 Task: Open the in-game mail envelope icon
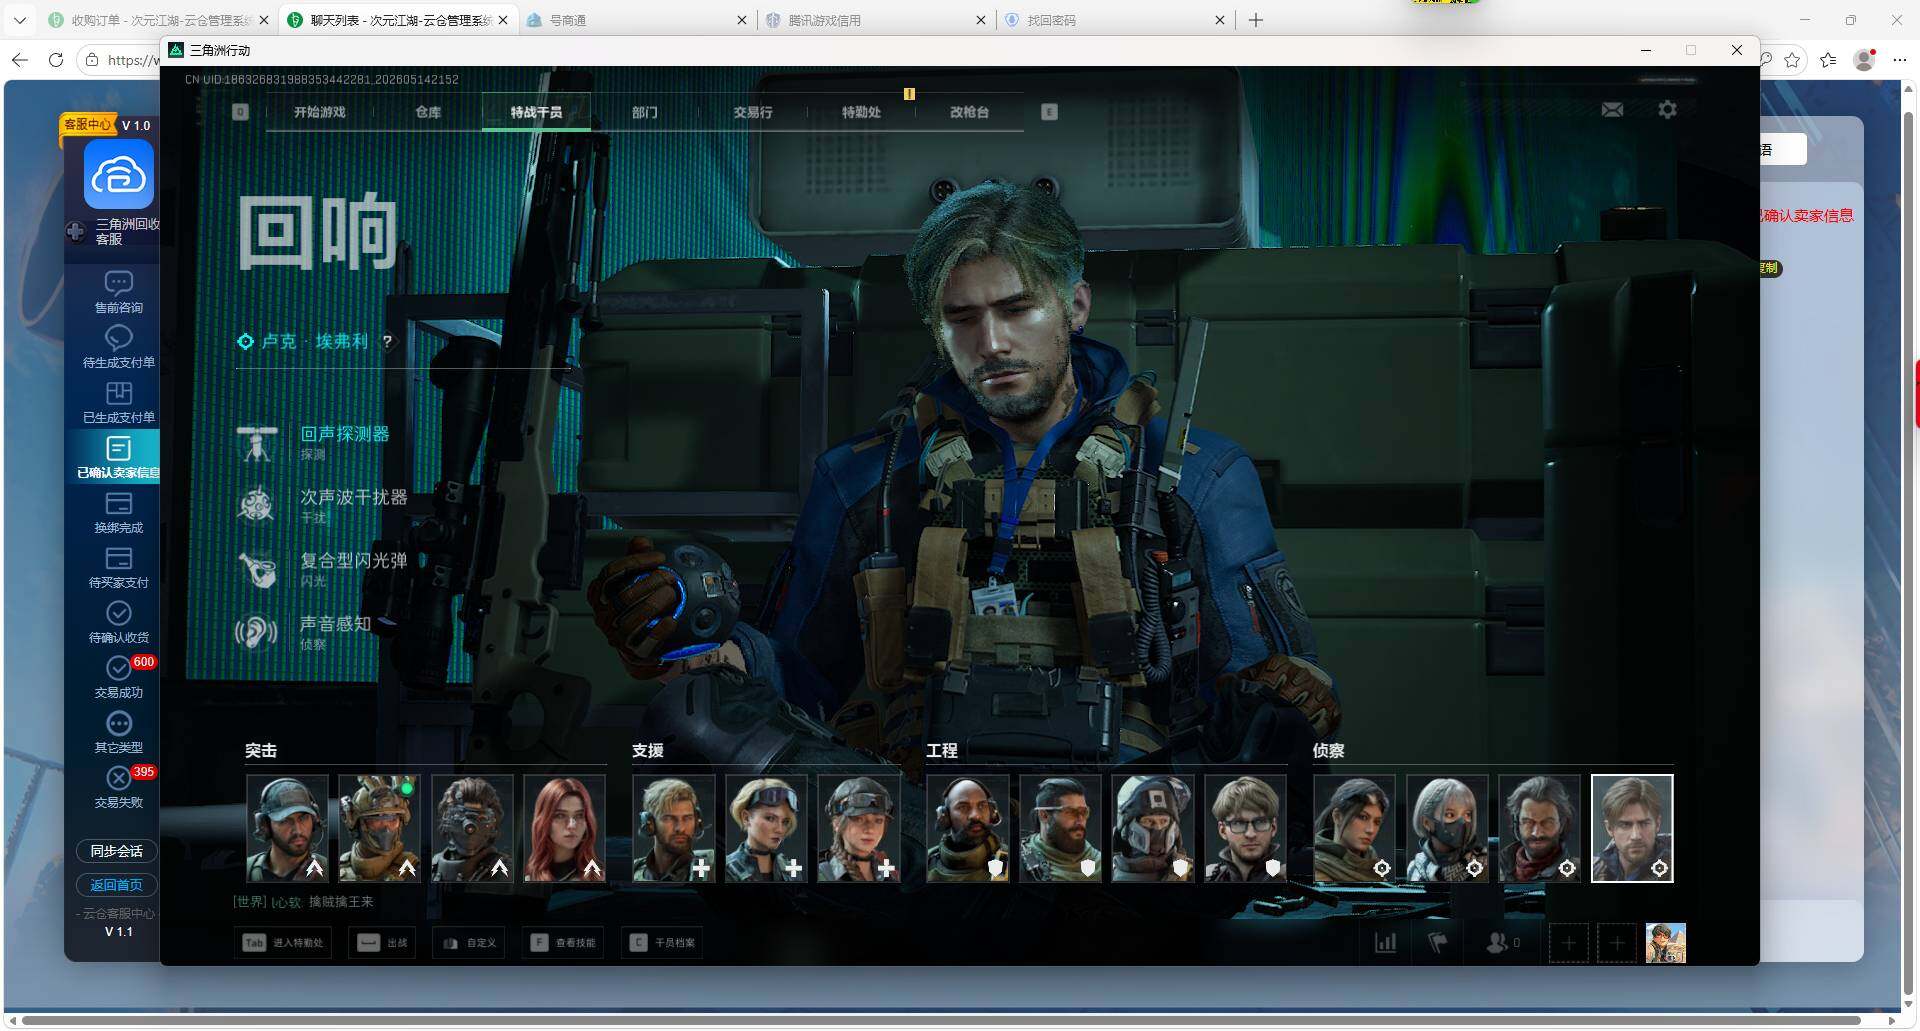point(1612,110)
